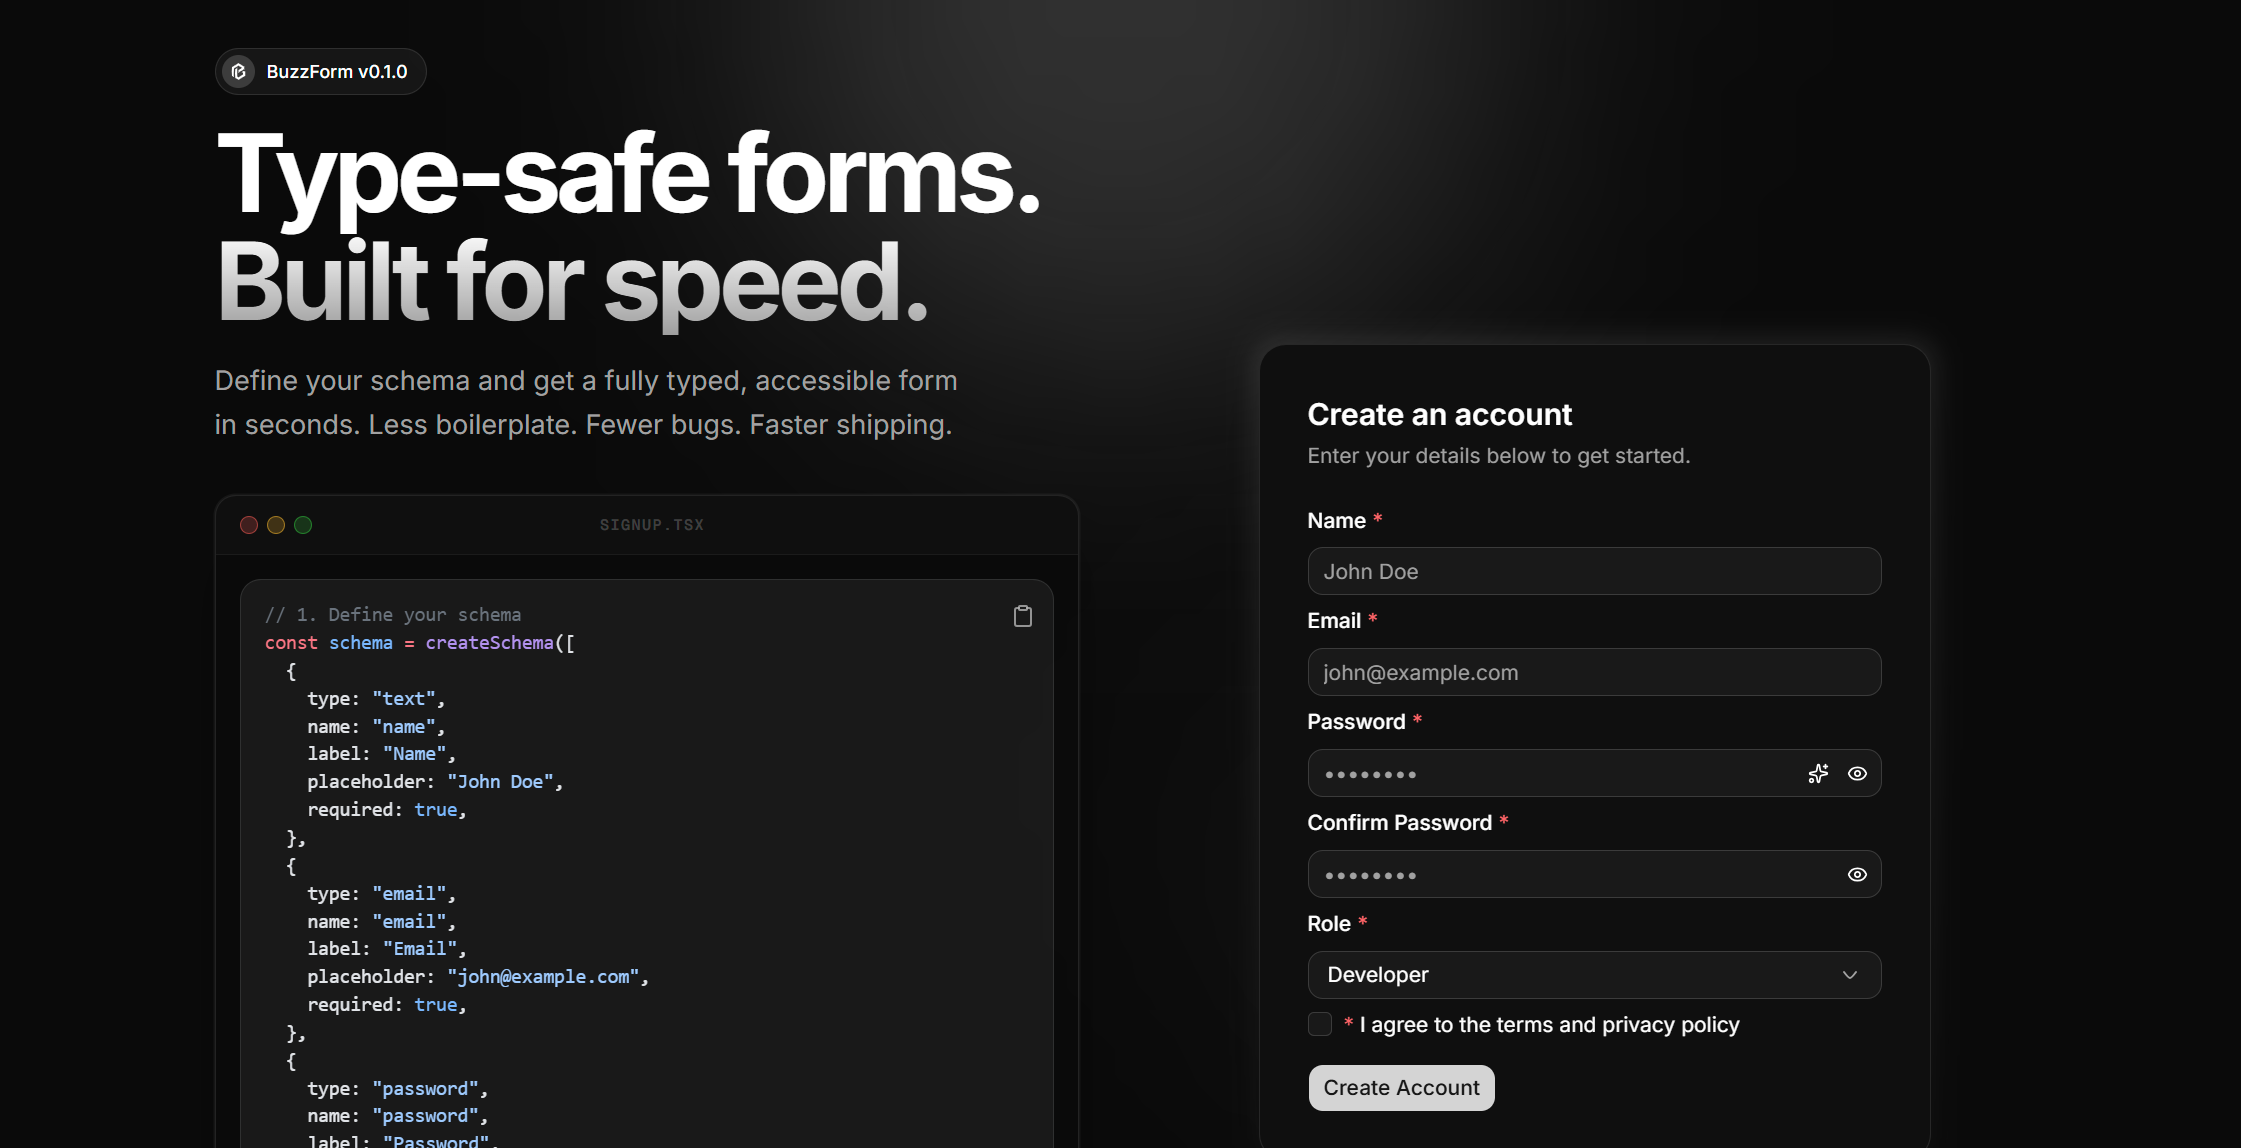This screenshot has width=2241, height=1148.
Task: Copy the signup.tsx code snippet
Action: pos(1022,616)
